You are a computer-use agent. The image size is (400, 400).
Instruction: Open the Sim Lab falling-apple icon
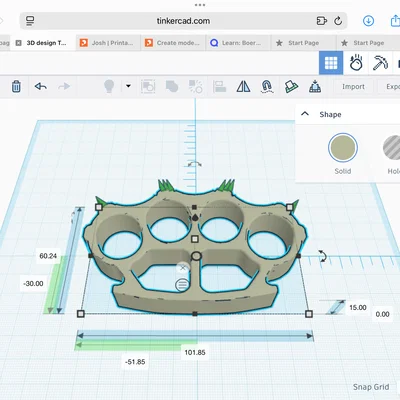click(x=356, y=62)
